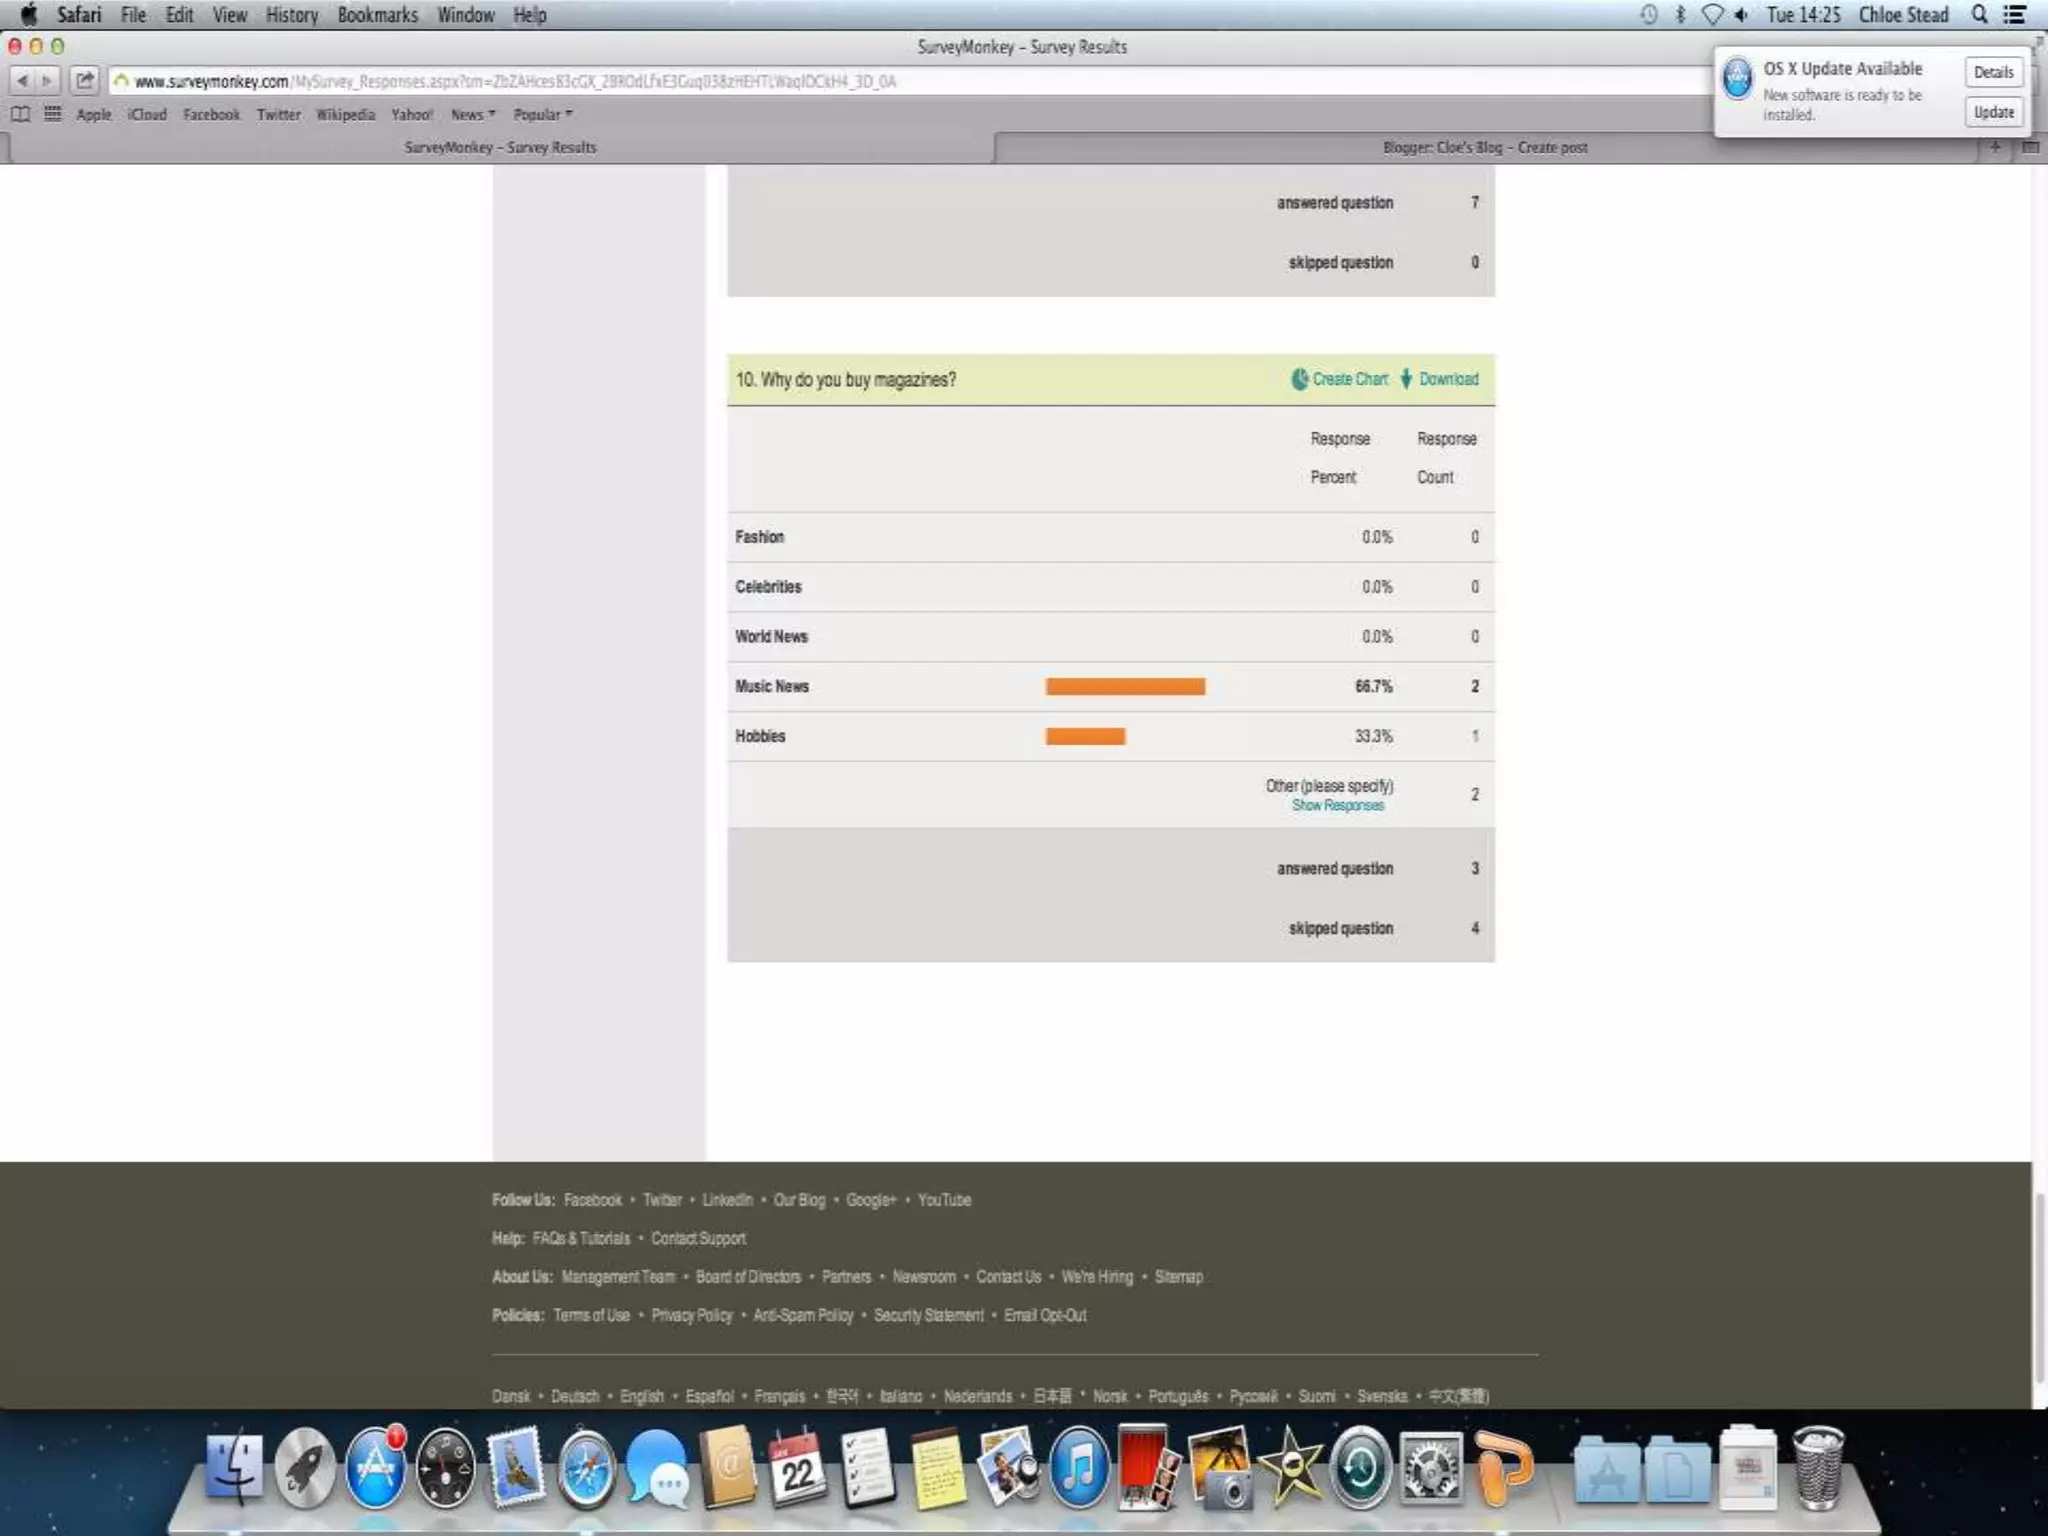Screen dimensions: 2048x1536
Task: Click the Create Chart pie icon
Action: [x=1299, y=379]
